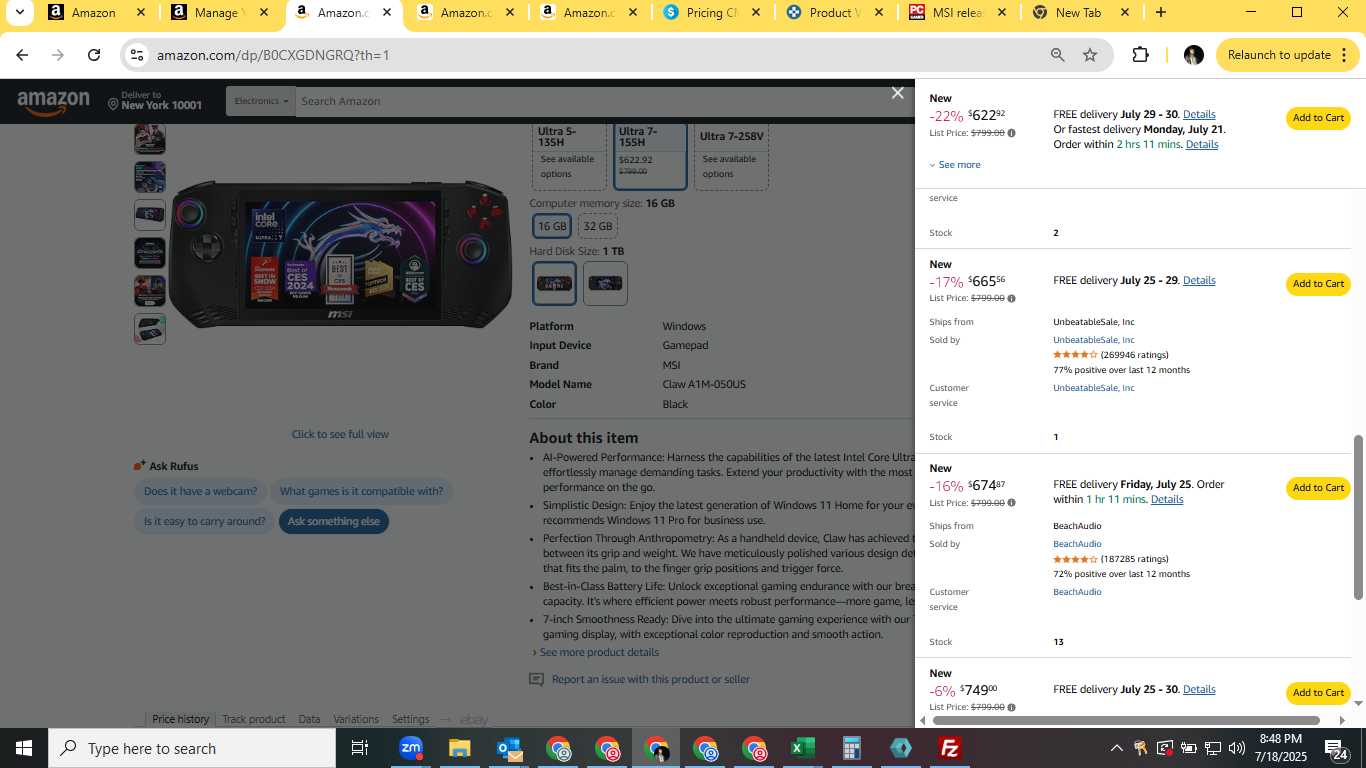
Task: Click UnbeatableSale star rating icons
Action: coord(1075,355)
